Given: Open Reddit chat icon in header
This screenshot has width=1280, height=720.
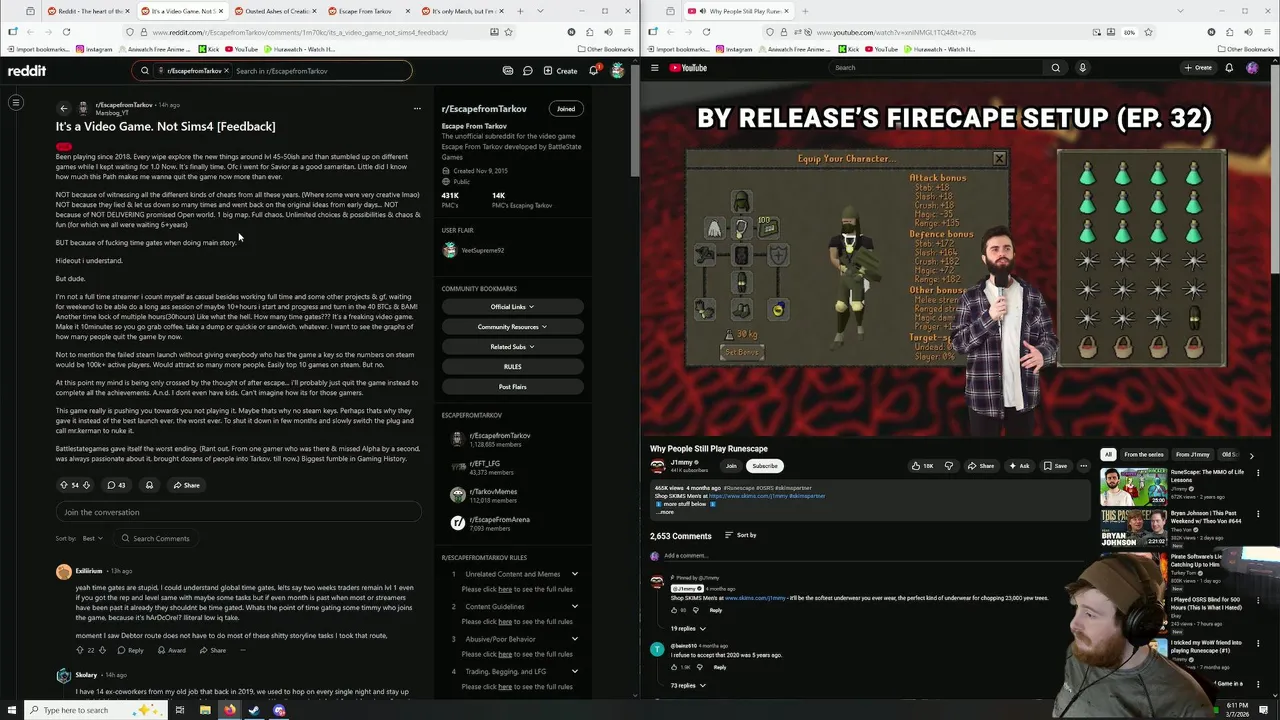Looking at the screenshot, I should tap(527, 71).
